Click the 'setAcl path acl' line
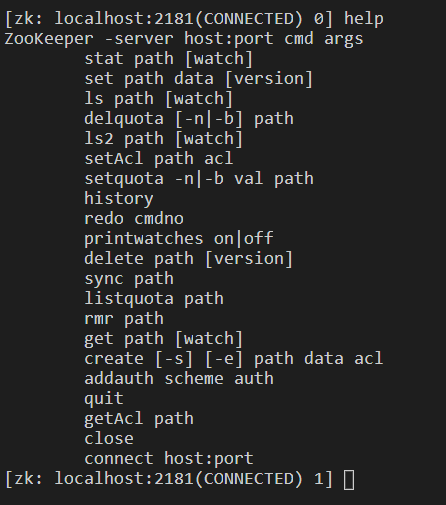 point(159,159)
